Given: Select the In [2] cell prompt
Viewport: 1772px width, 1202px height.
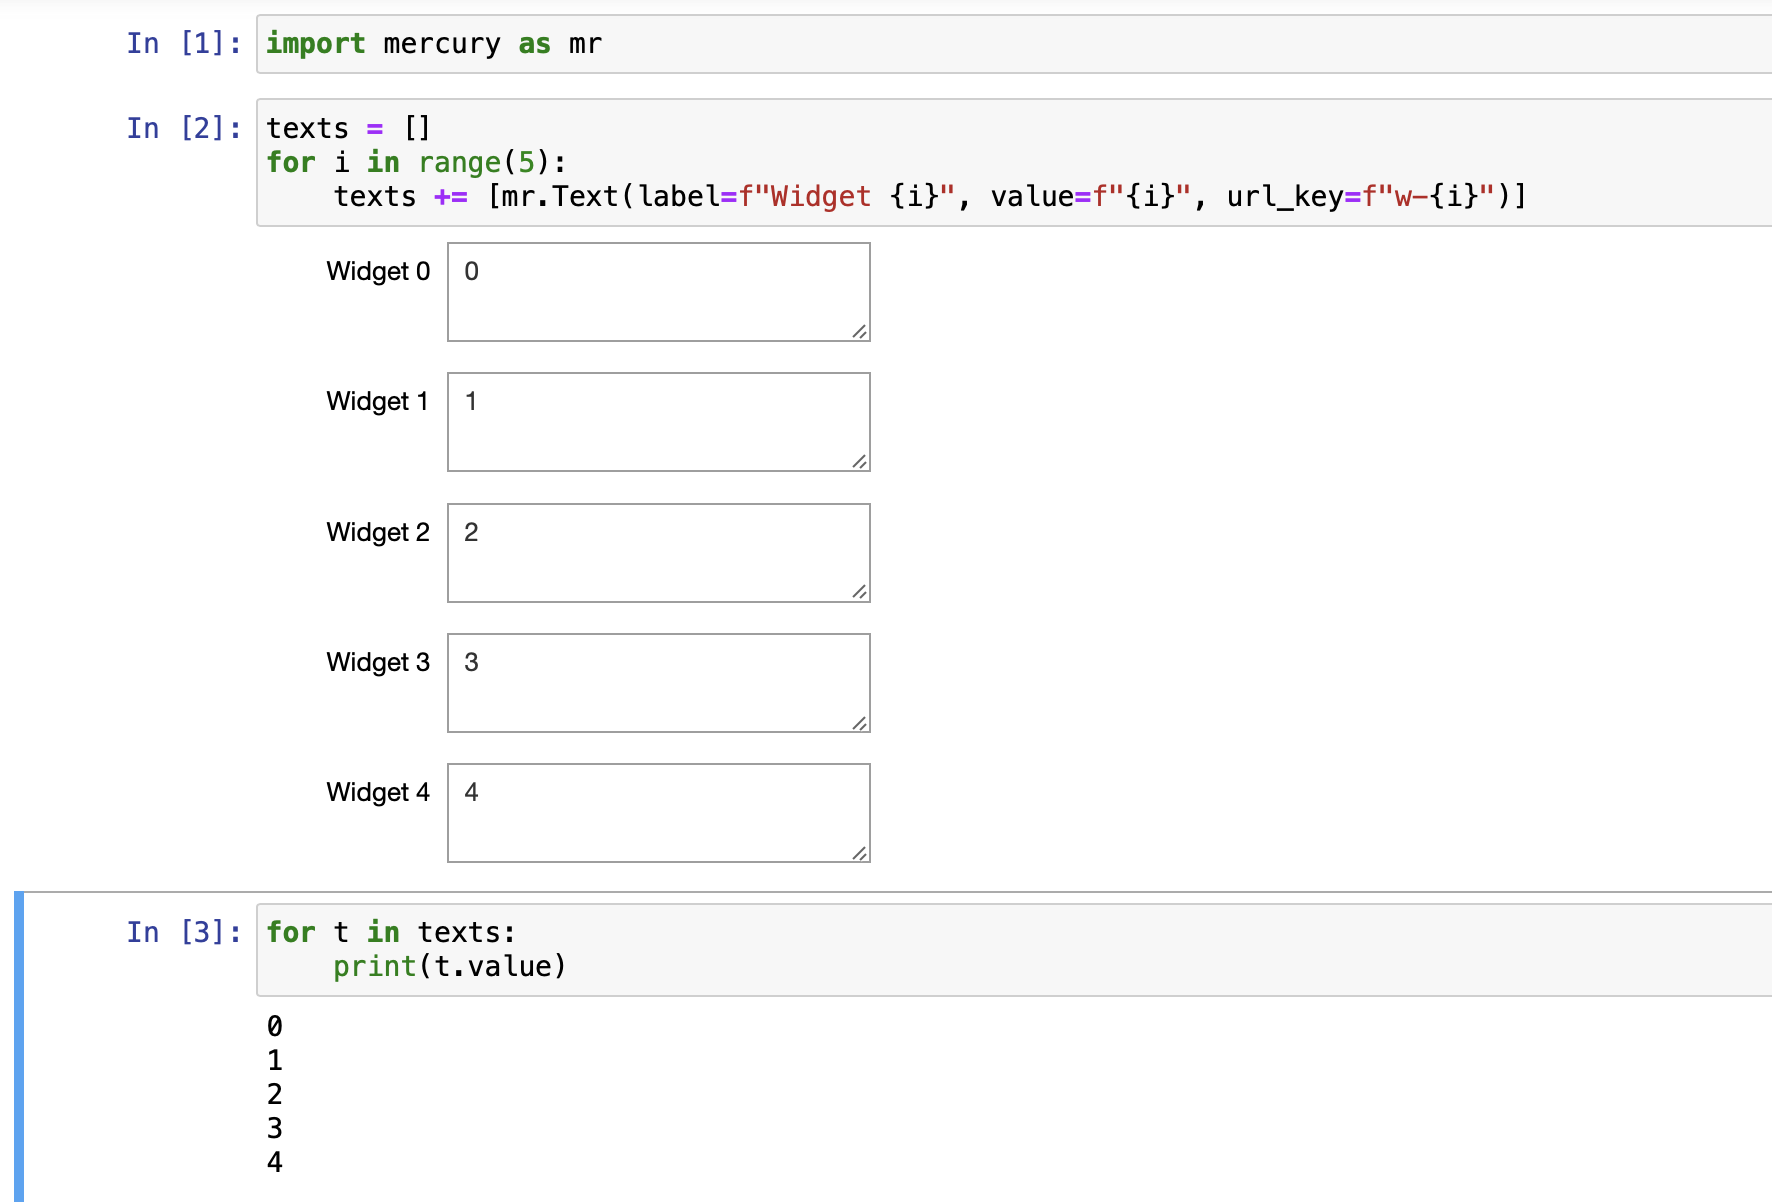Looking at the screenshot, I should [183, 127].
